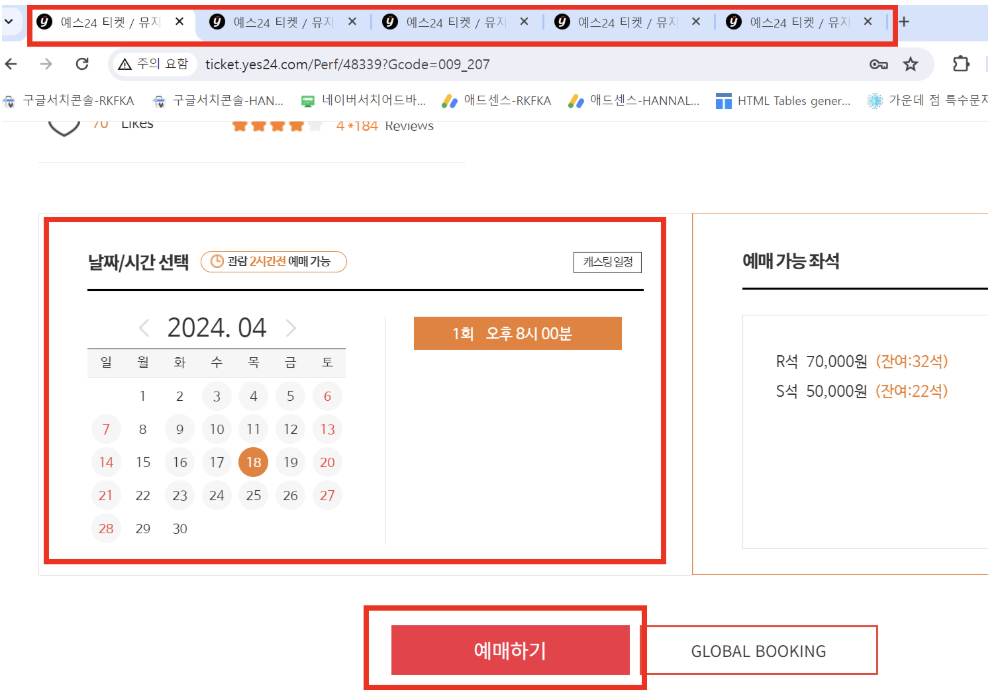The width and height of the screenshot is (988, 694).
Task: Click the 예매하기 booking button
Action: pos(509,649)
